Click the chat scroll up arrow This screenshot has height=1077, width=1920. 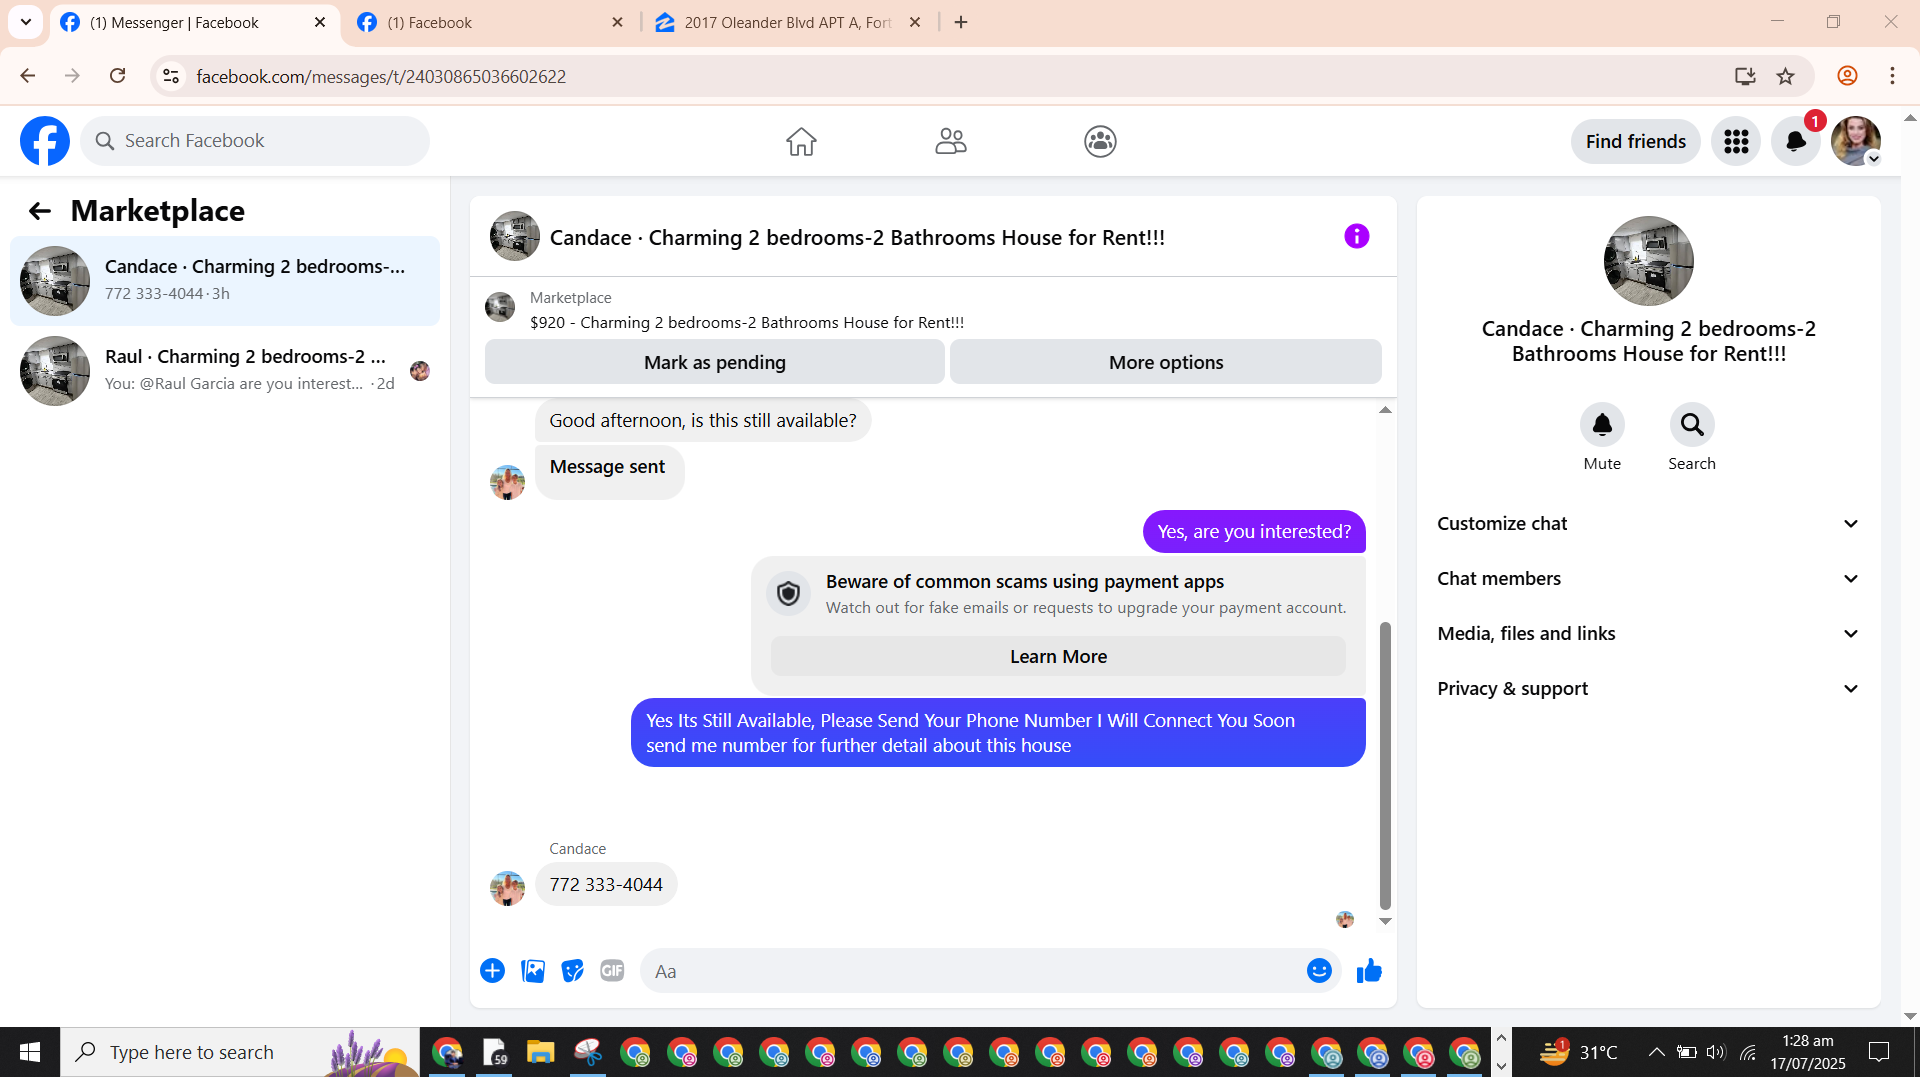(1385, 410)
